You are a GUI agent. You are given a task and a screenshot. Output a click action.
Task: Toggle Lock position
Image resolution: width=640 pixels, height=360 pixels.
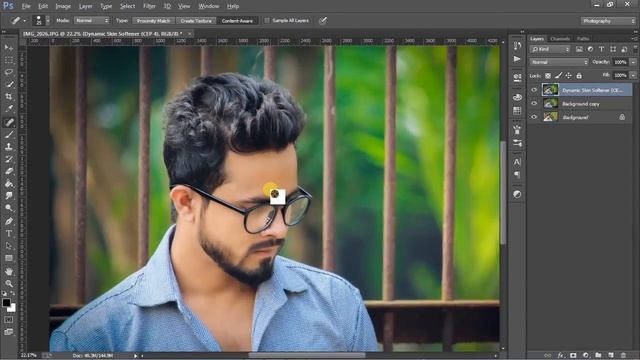point(569,76)
